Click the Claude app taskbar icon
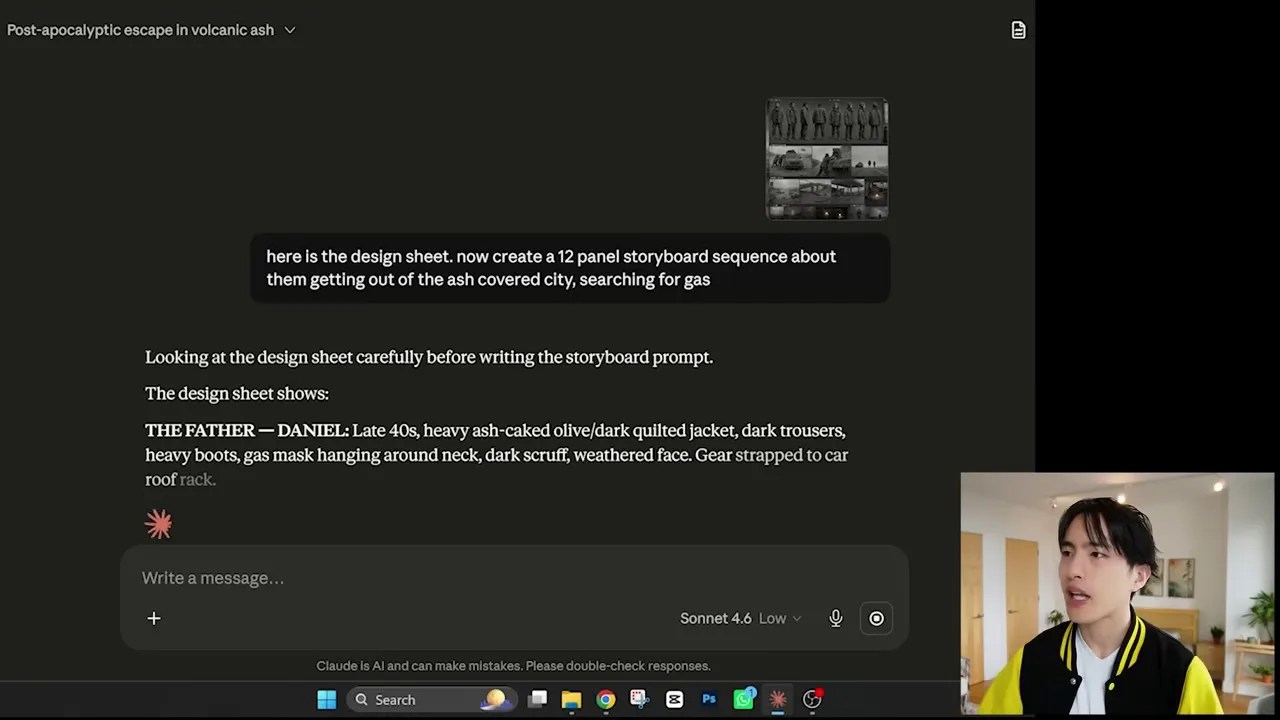Screen dimensions: 1280x720 (x=777, y=699)
